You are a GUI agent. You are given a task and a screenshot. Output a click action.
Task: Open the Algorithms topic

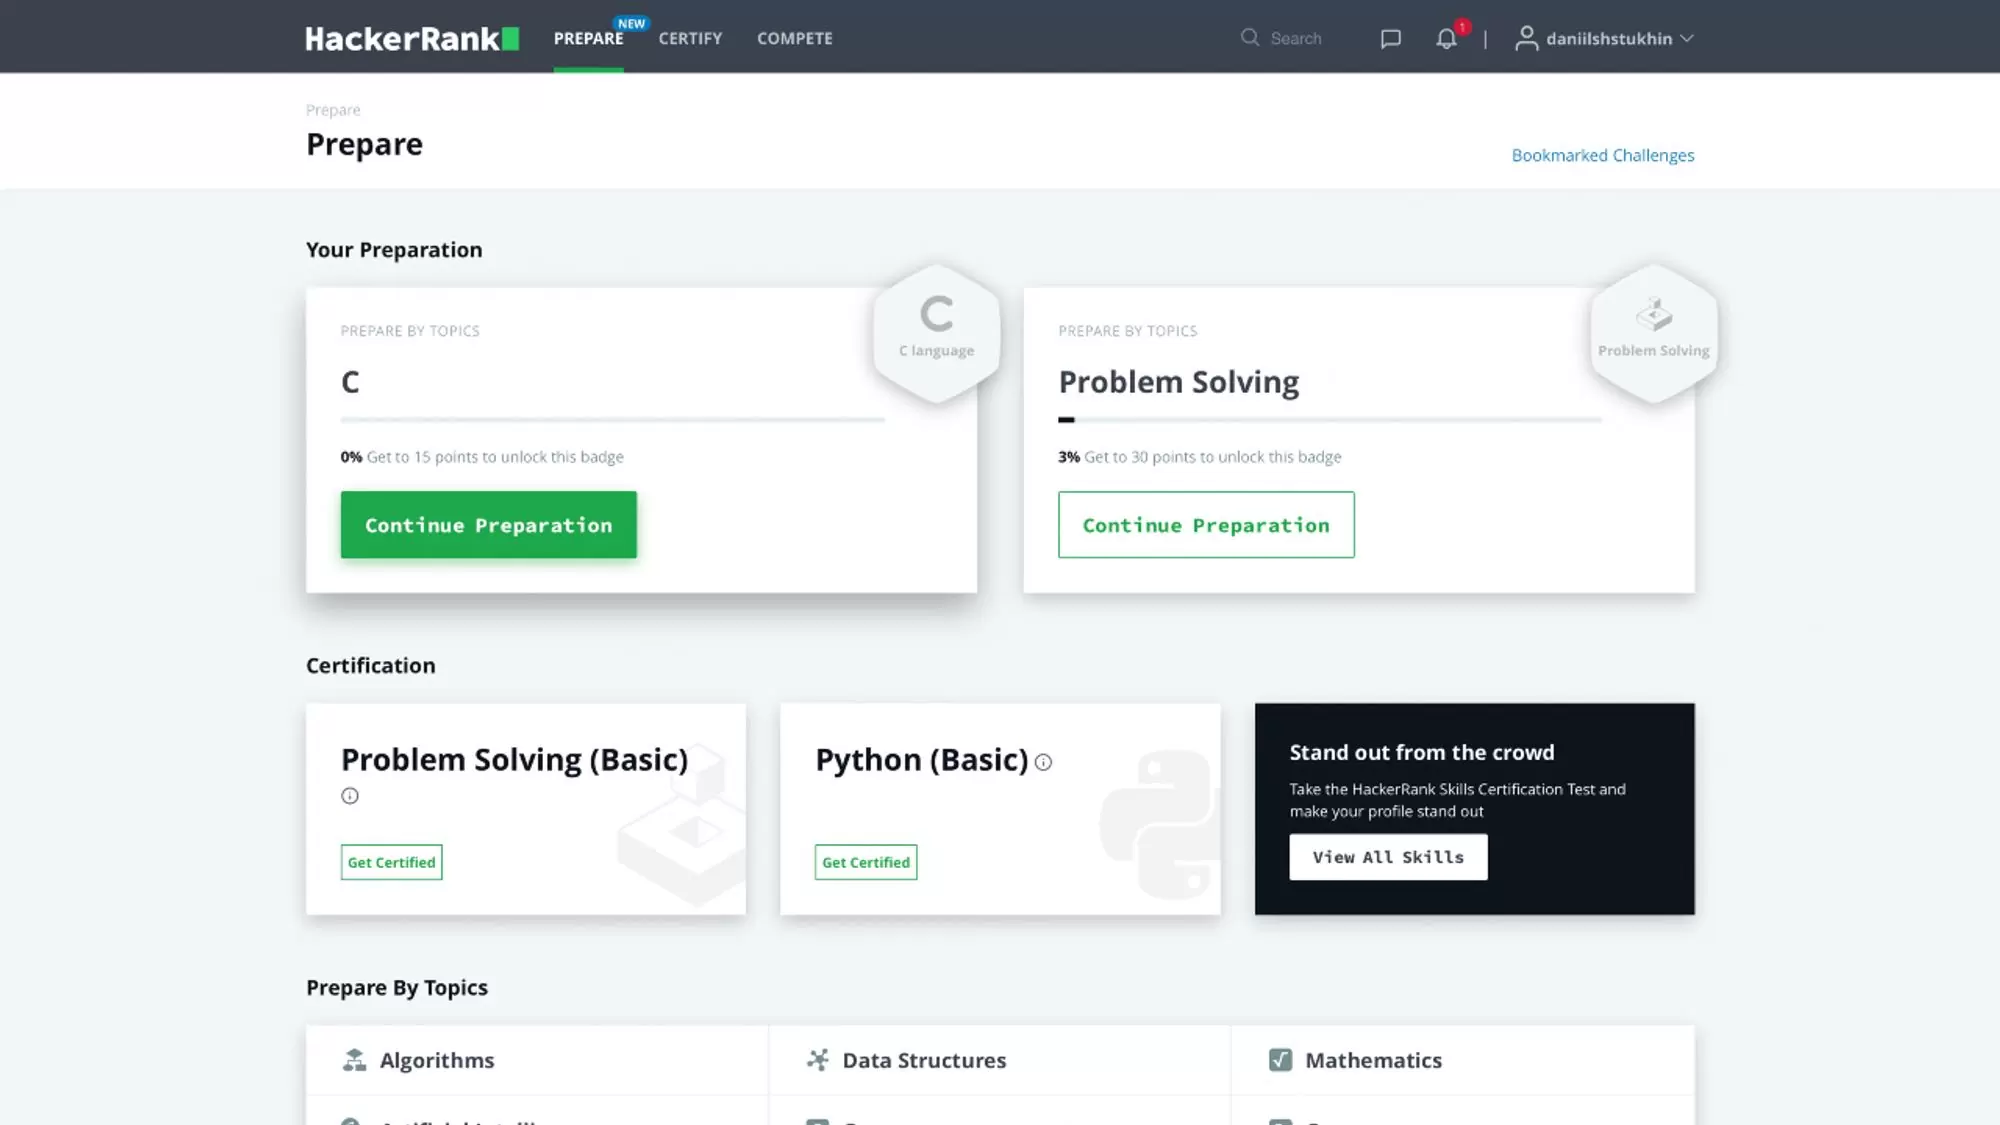pos(437,1060)
